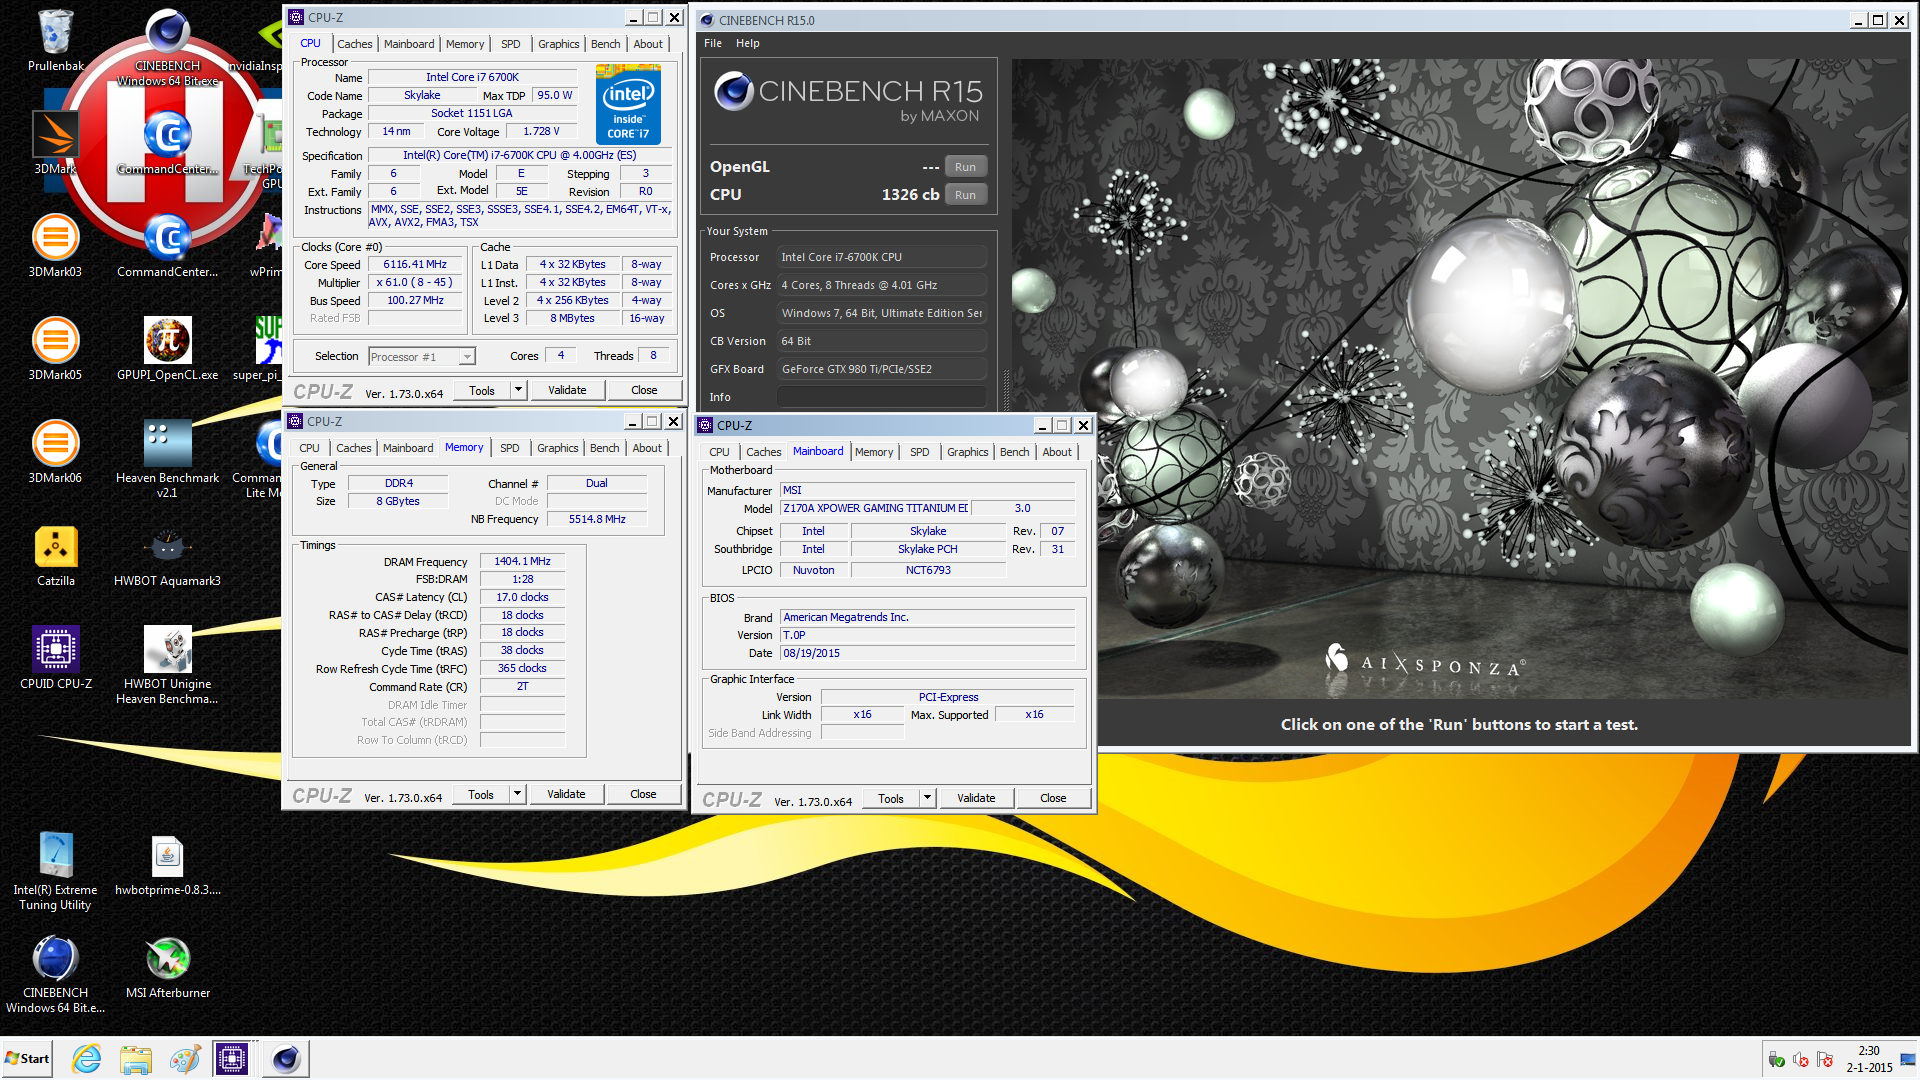This screenshot has height=1080, width=1920.
Task: Open the Prullenbak recycle bin icon
Action: pos(55,40)
